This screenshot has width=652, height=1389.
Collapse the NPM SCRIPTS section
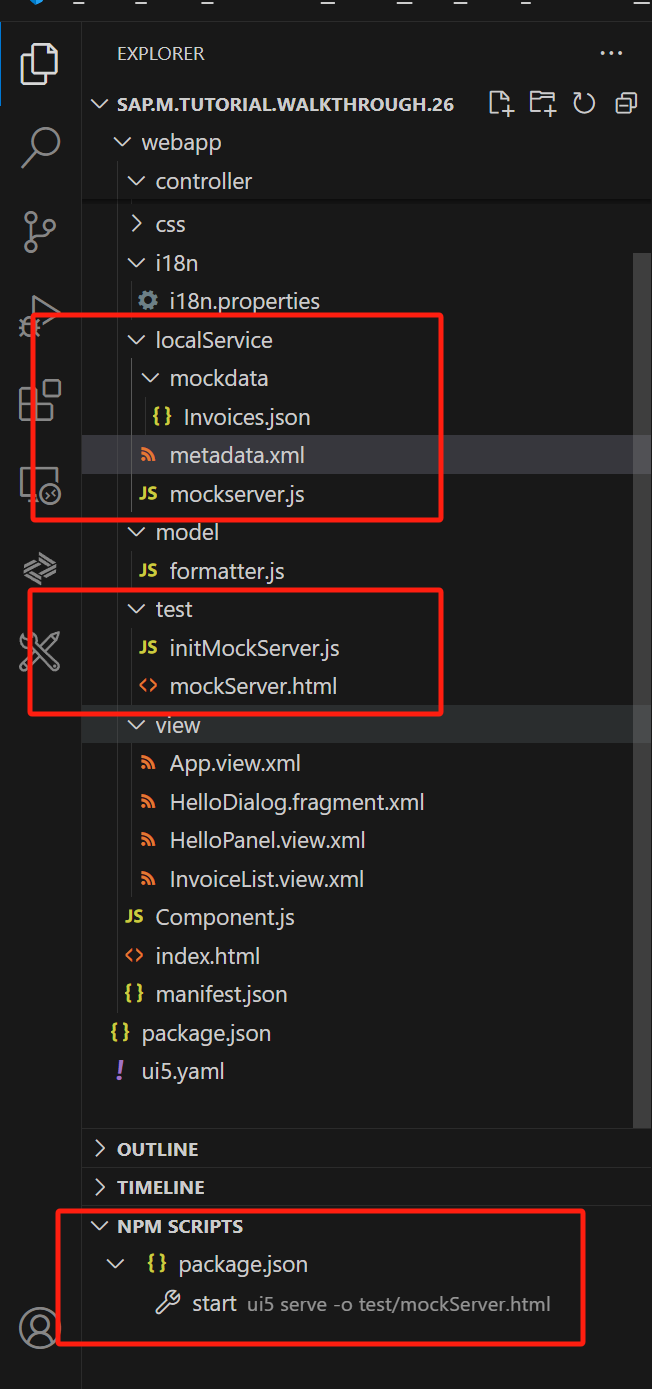[179, 1226]
